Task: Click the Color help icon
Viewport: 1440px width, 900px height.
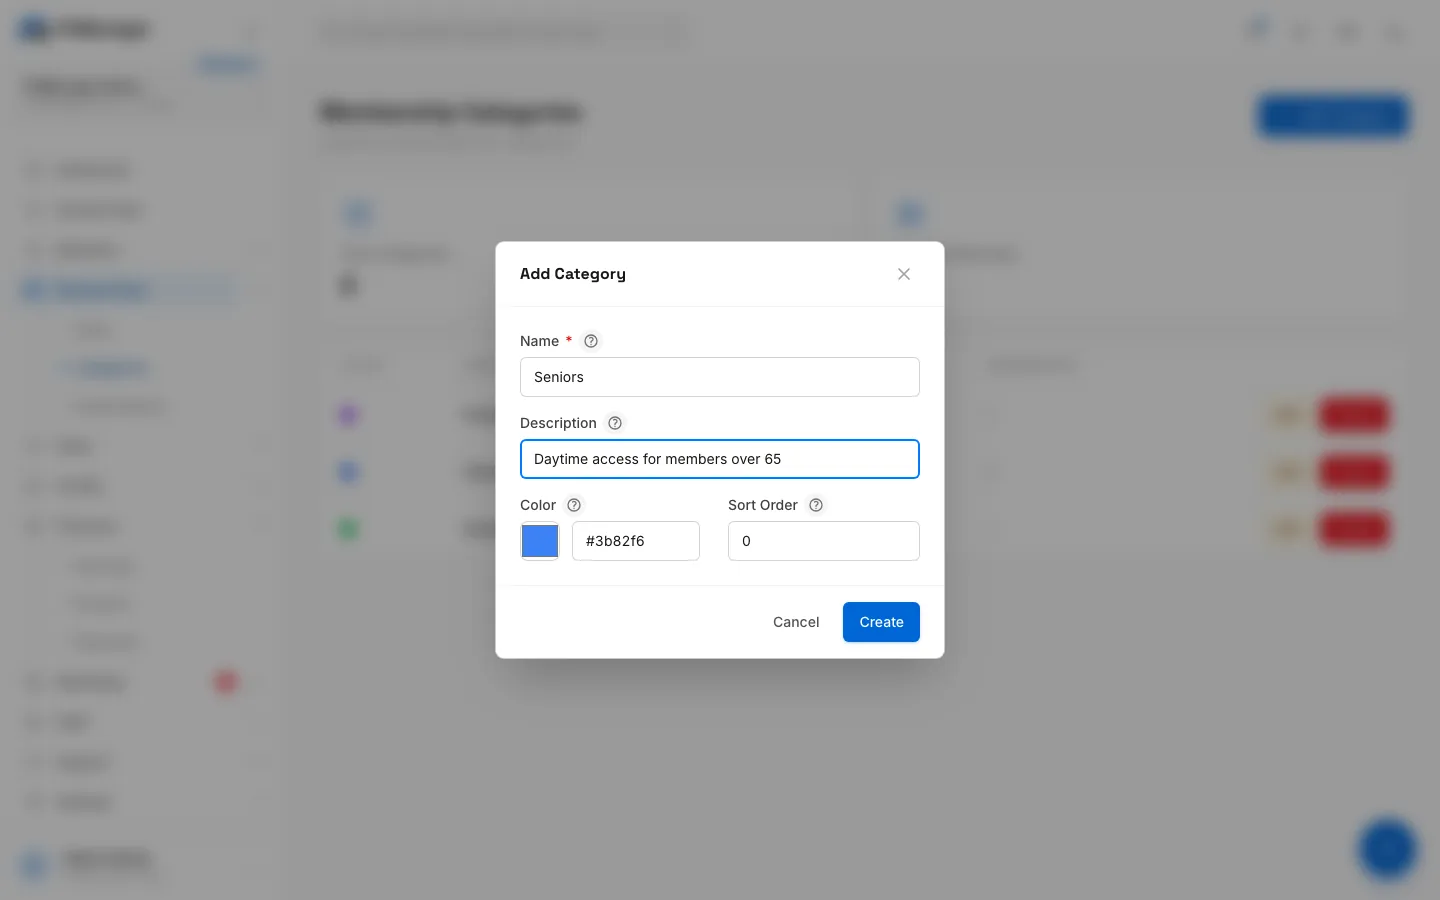Action: pos(574,505)
